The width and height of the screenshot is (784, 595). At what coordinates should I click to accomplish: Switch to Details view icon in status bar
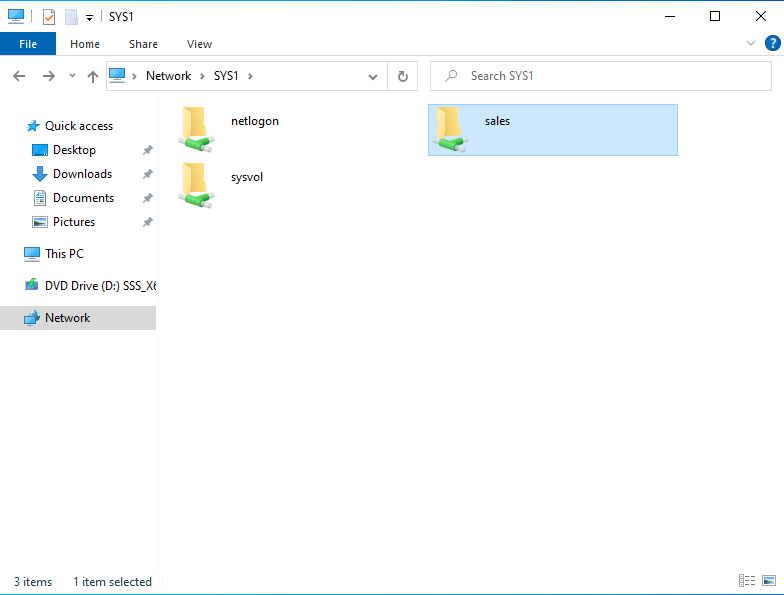(x=747, y=580)
